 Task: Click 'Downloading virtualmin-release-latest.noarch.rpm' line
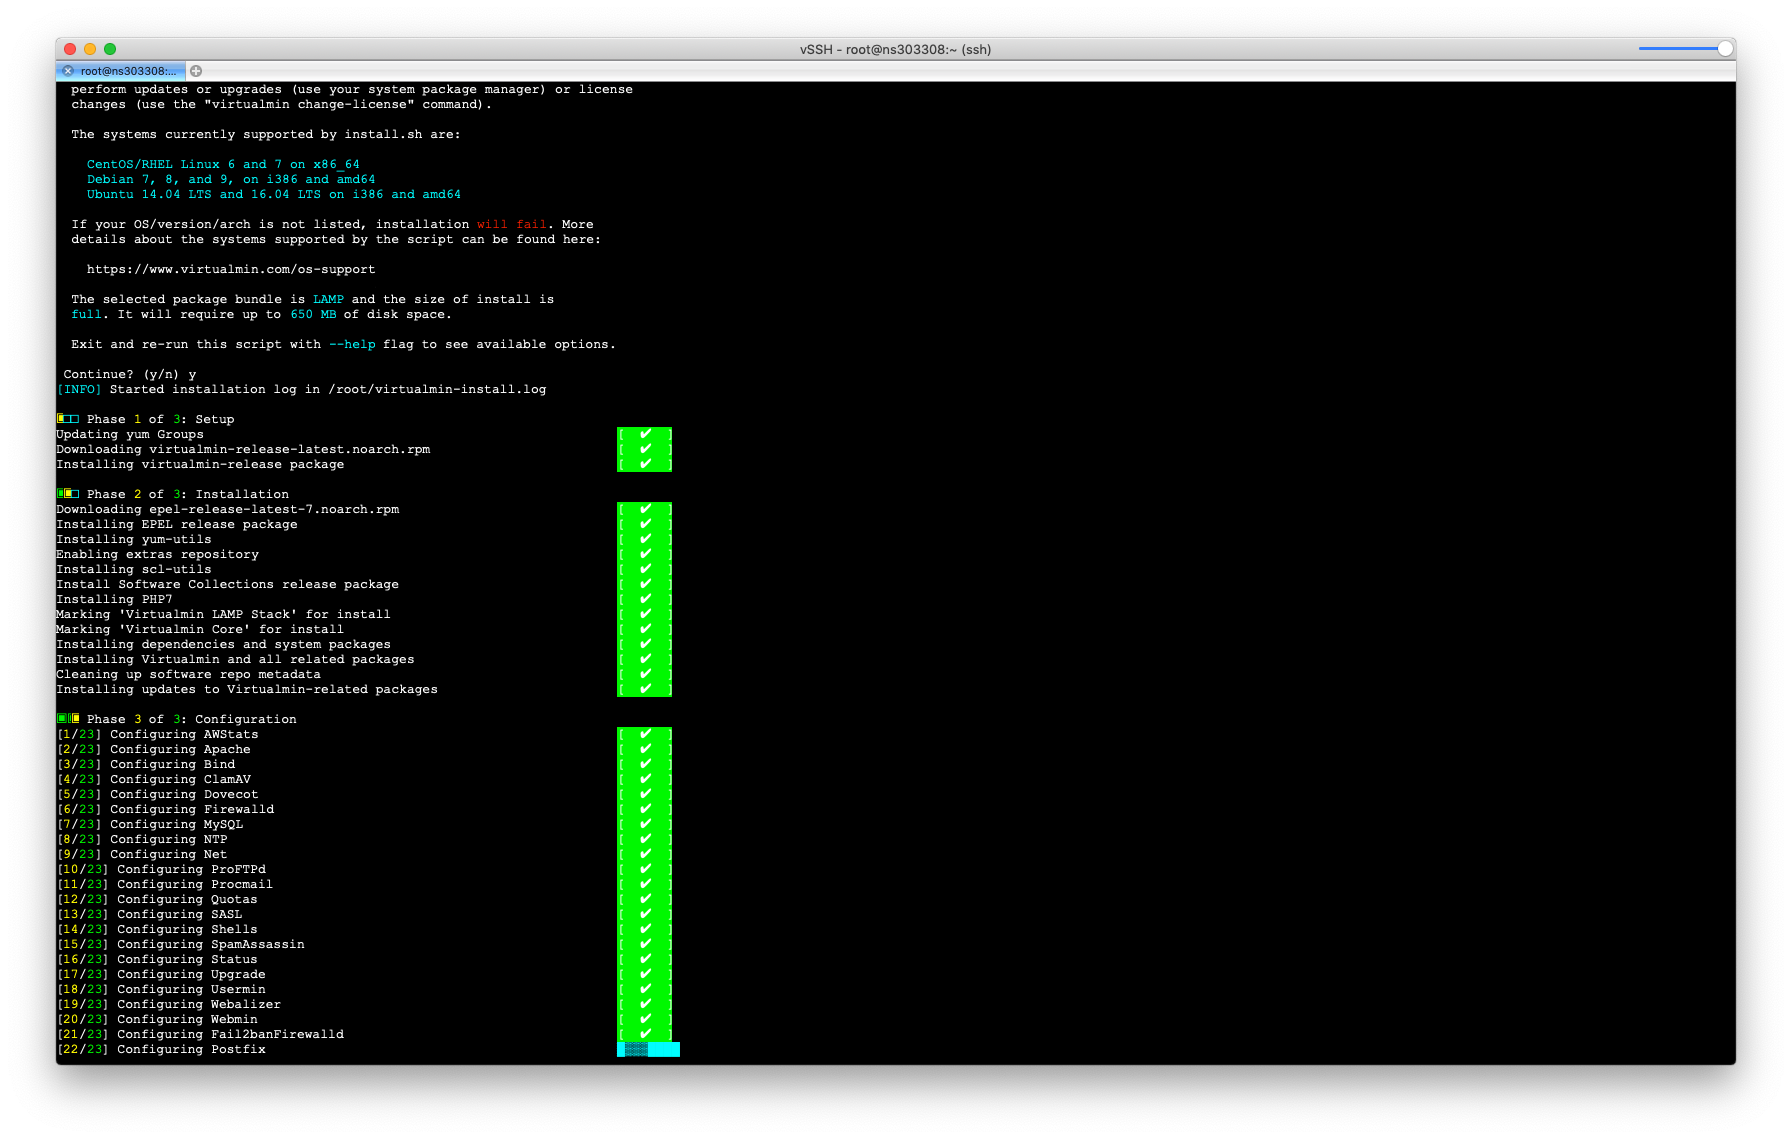coord(243,449)
